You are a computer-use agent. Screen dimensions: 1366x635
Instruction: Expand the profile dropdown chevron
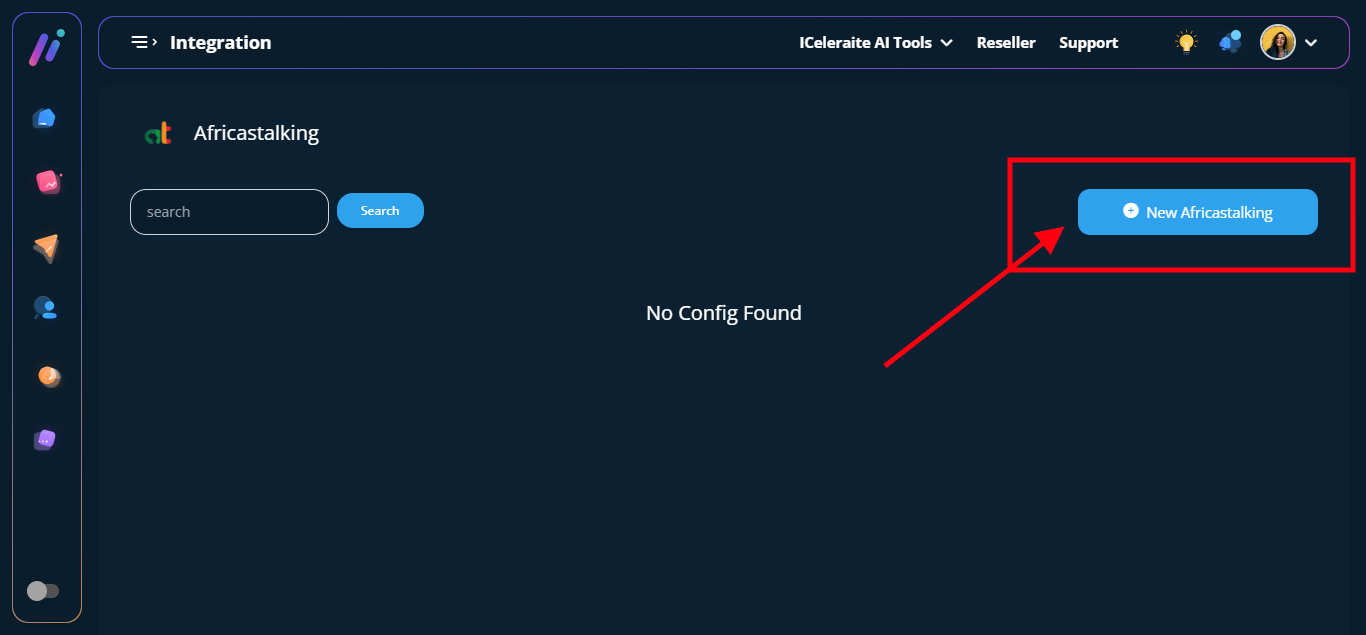point(1311,43)
